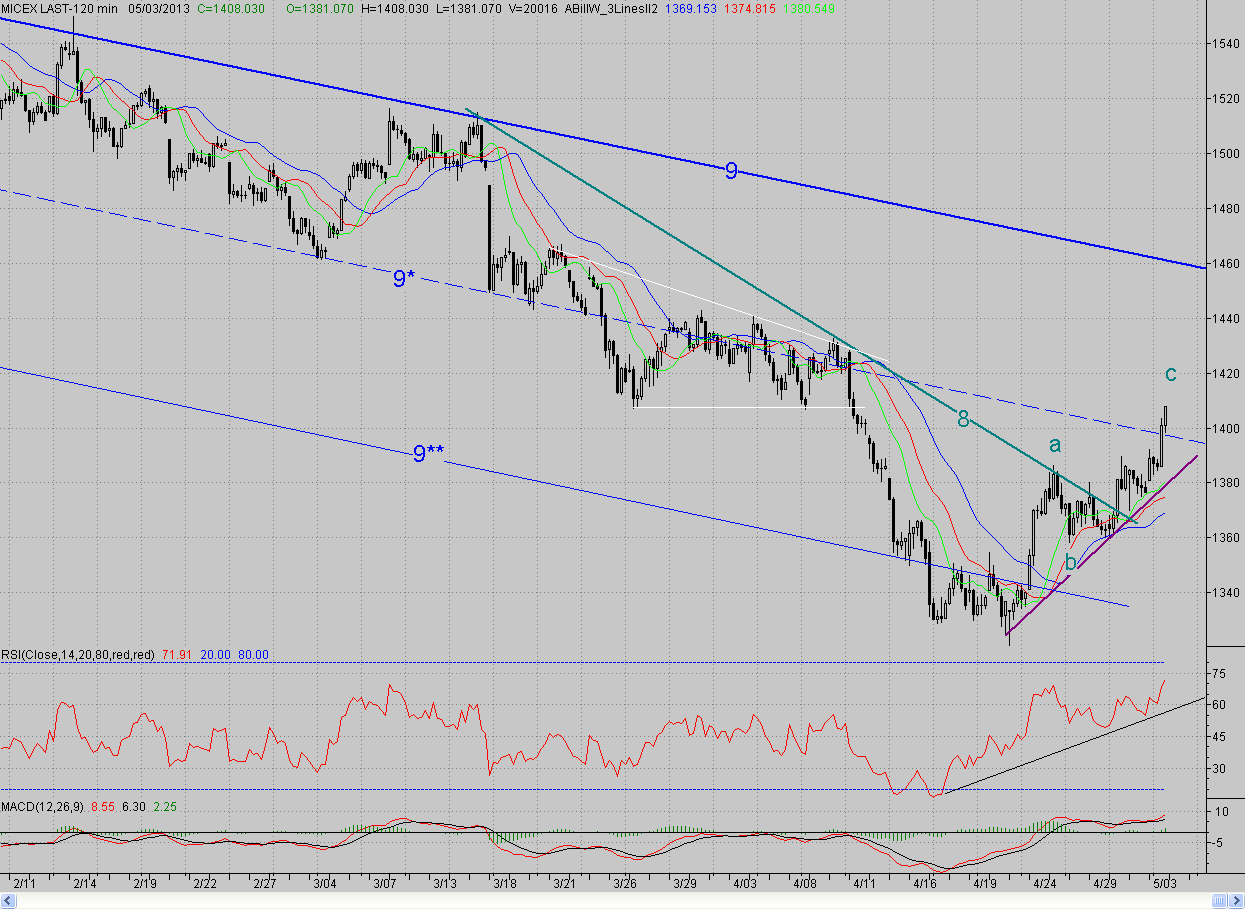
Task: Click the 3/18 date marker on time axis
Action: click(x=504, y=884)
